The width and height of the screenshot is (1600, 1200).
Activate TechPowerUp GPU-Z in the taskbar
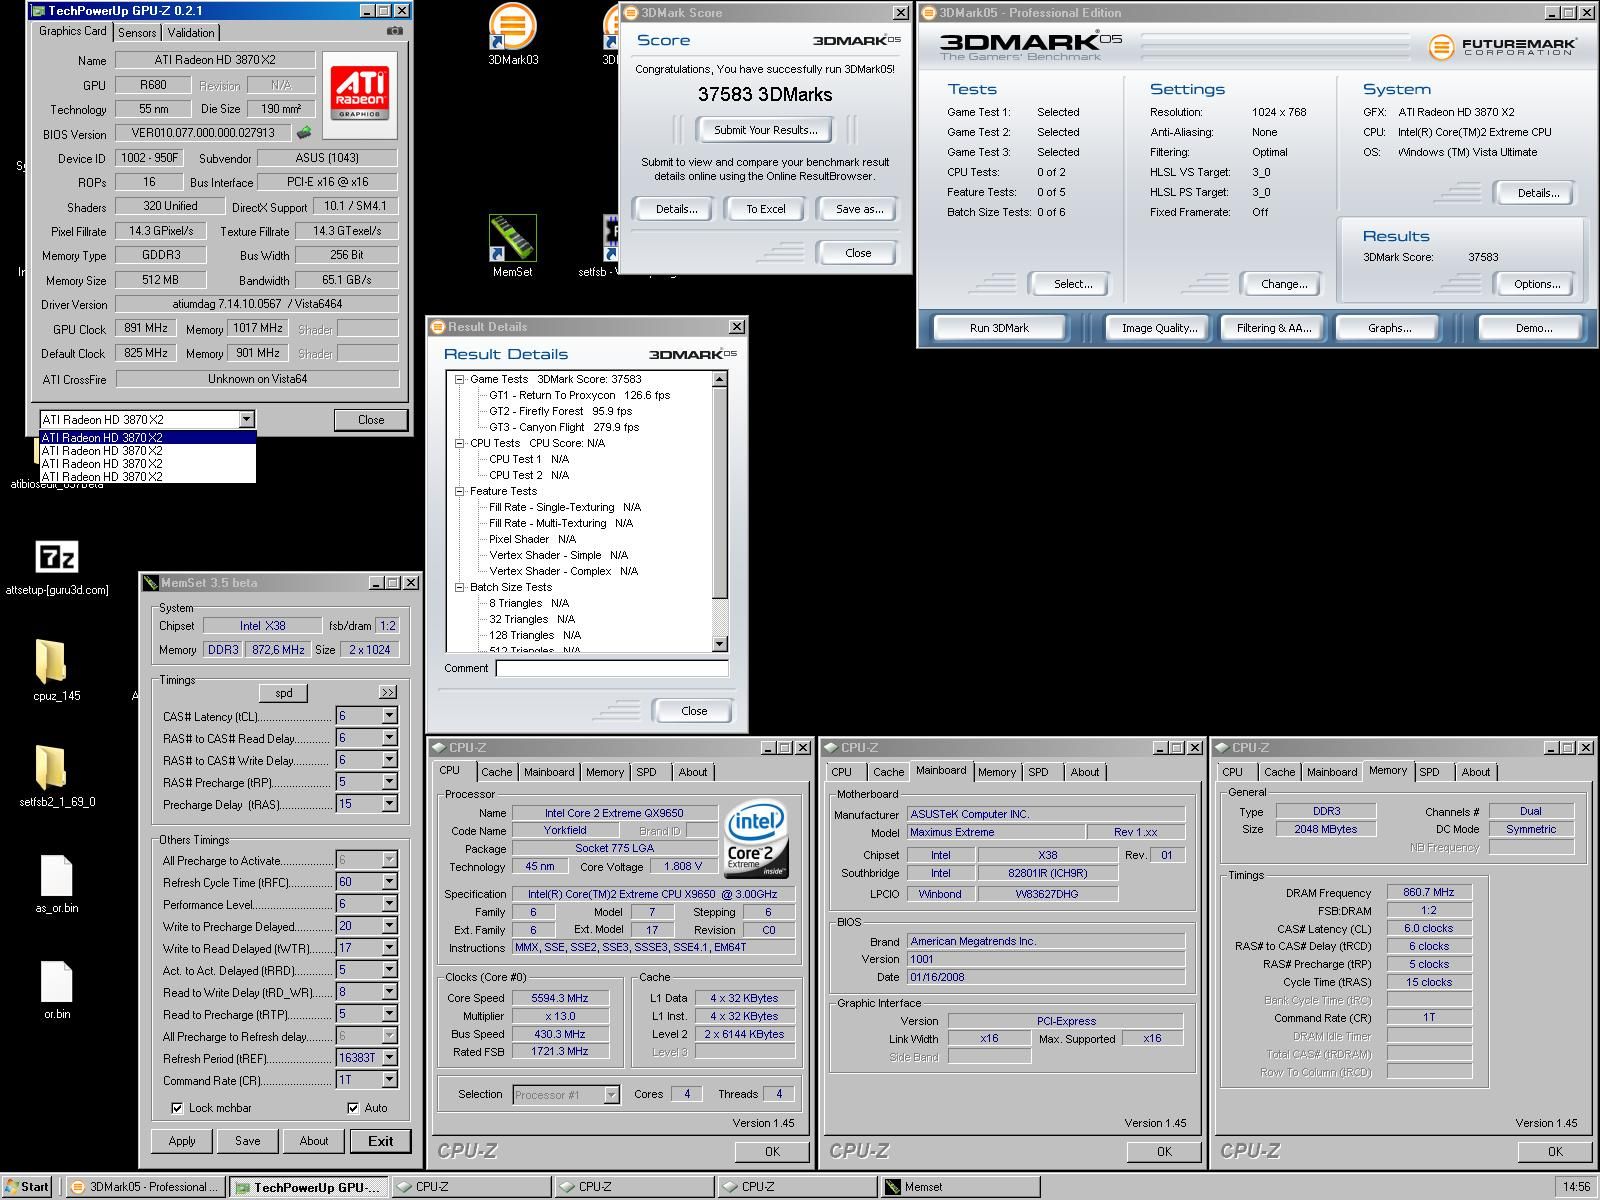pyautogui.click(x=308, y=1187)
